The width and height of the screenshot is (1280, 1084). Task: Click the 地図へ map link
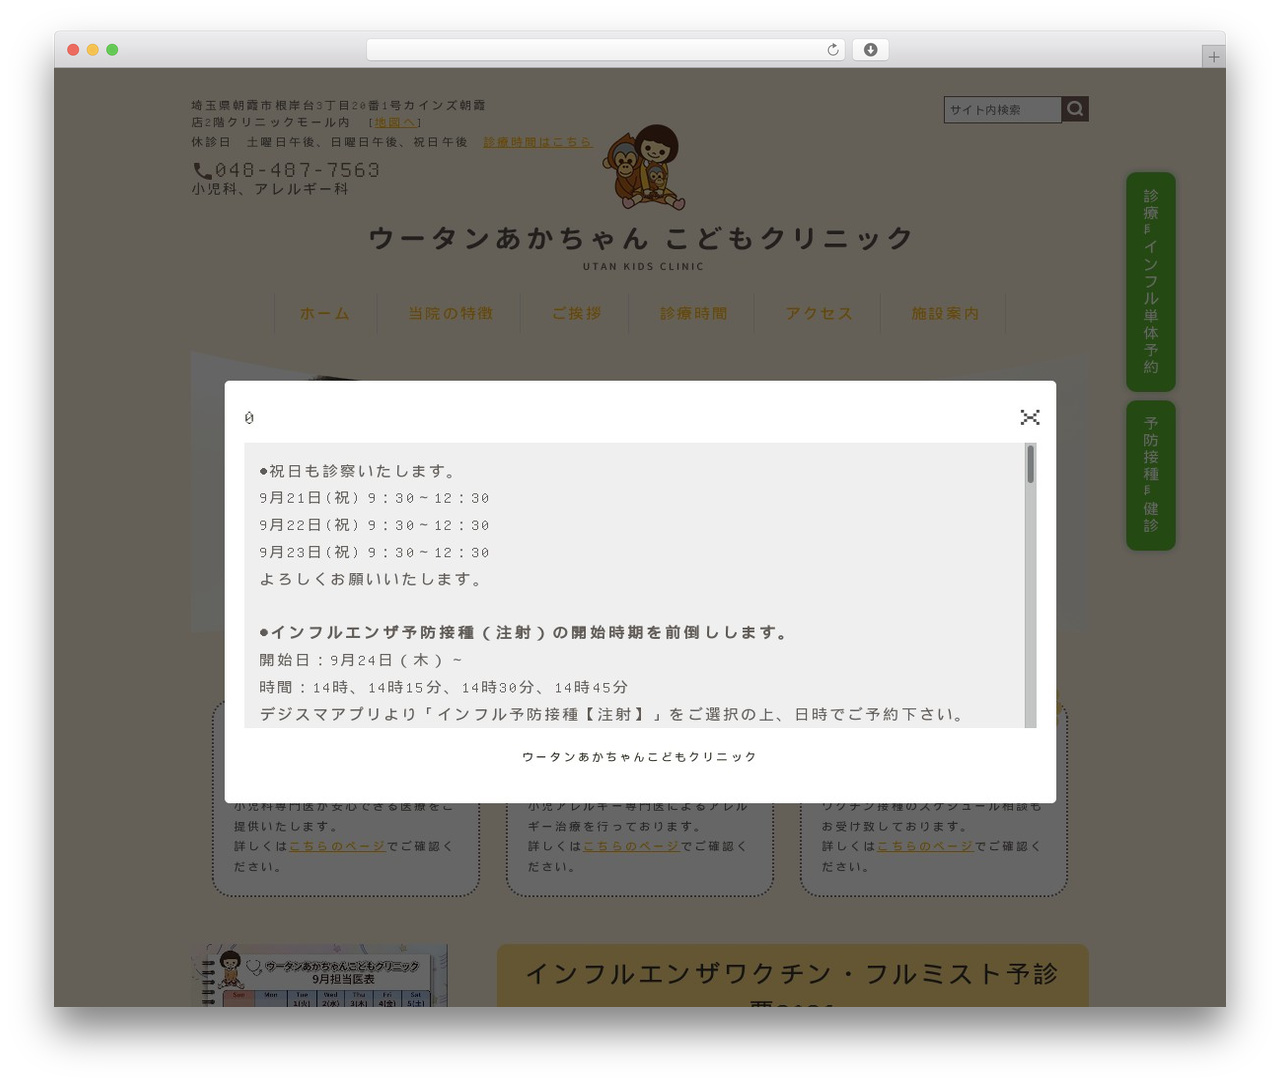tap(395, 123)
